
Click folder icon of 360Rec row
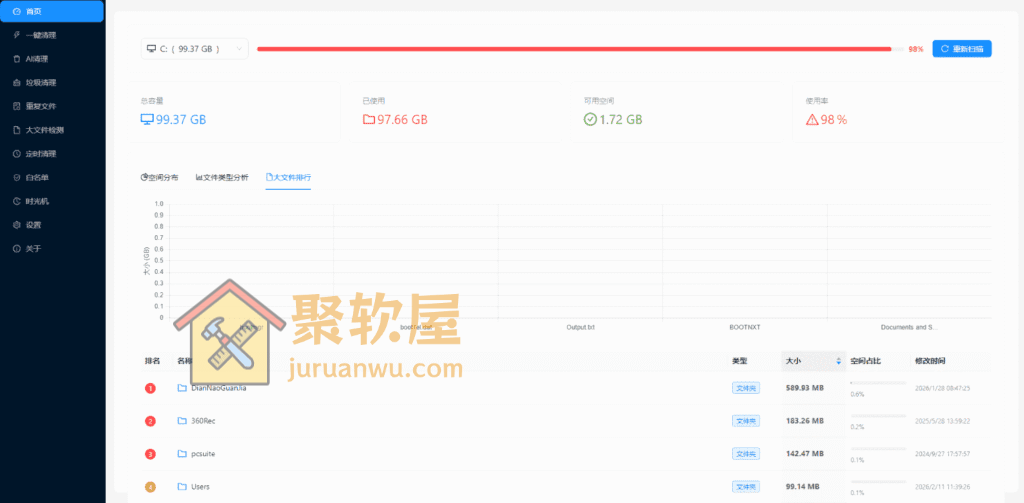point(182,421)
